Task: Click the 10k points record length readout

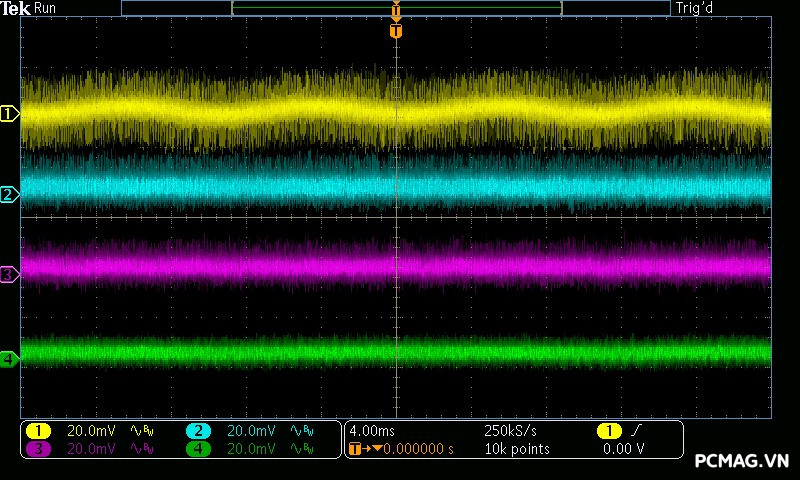Action: click(x=516, y=449)
